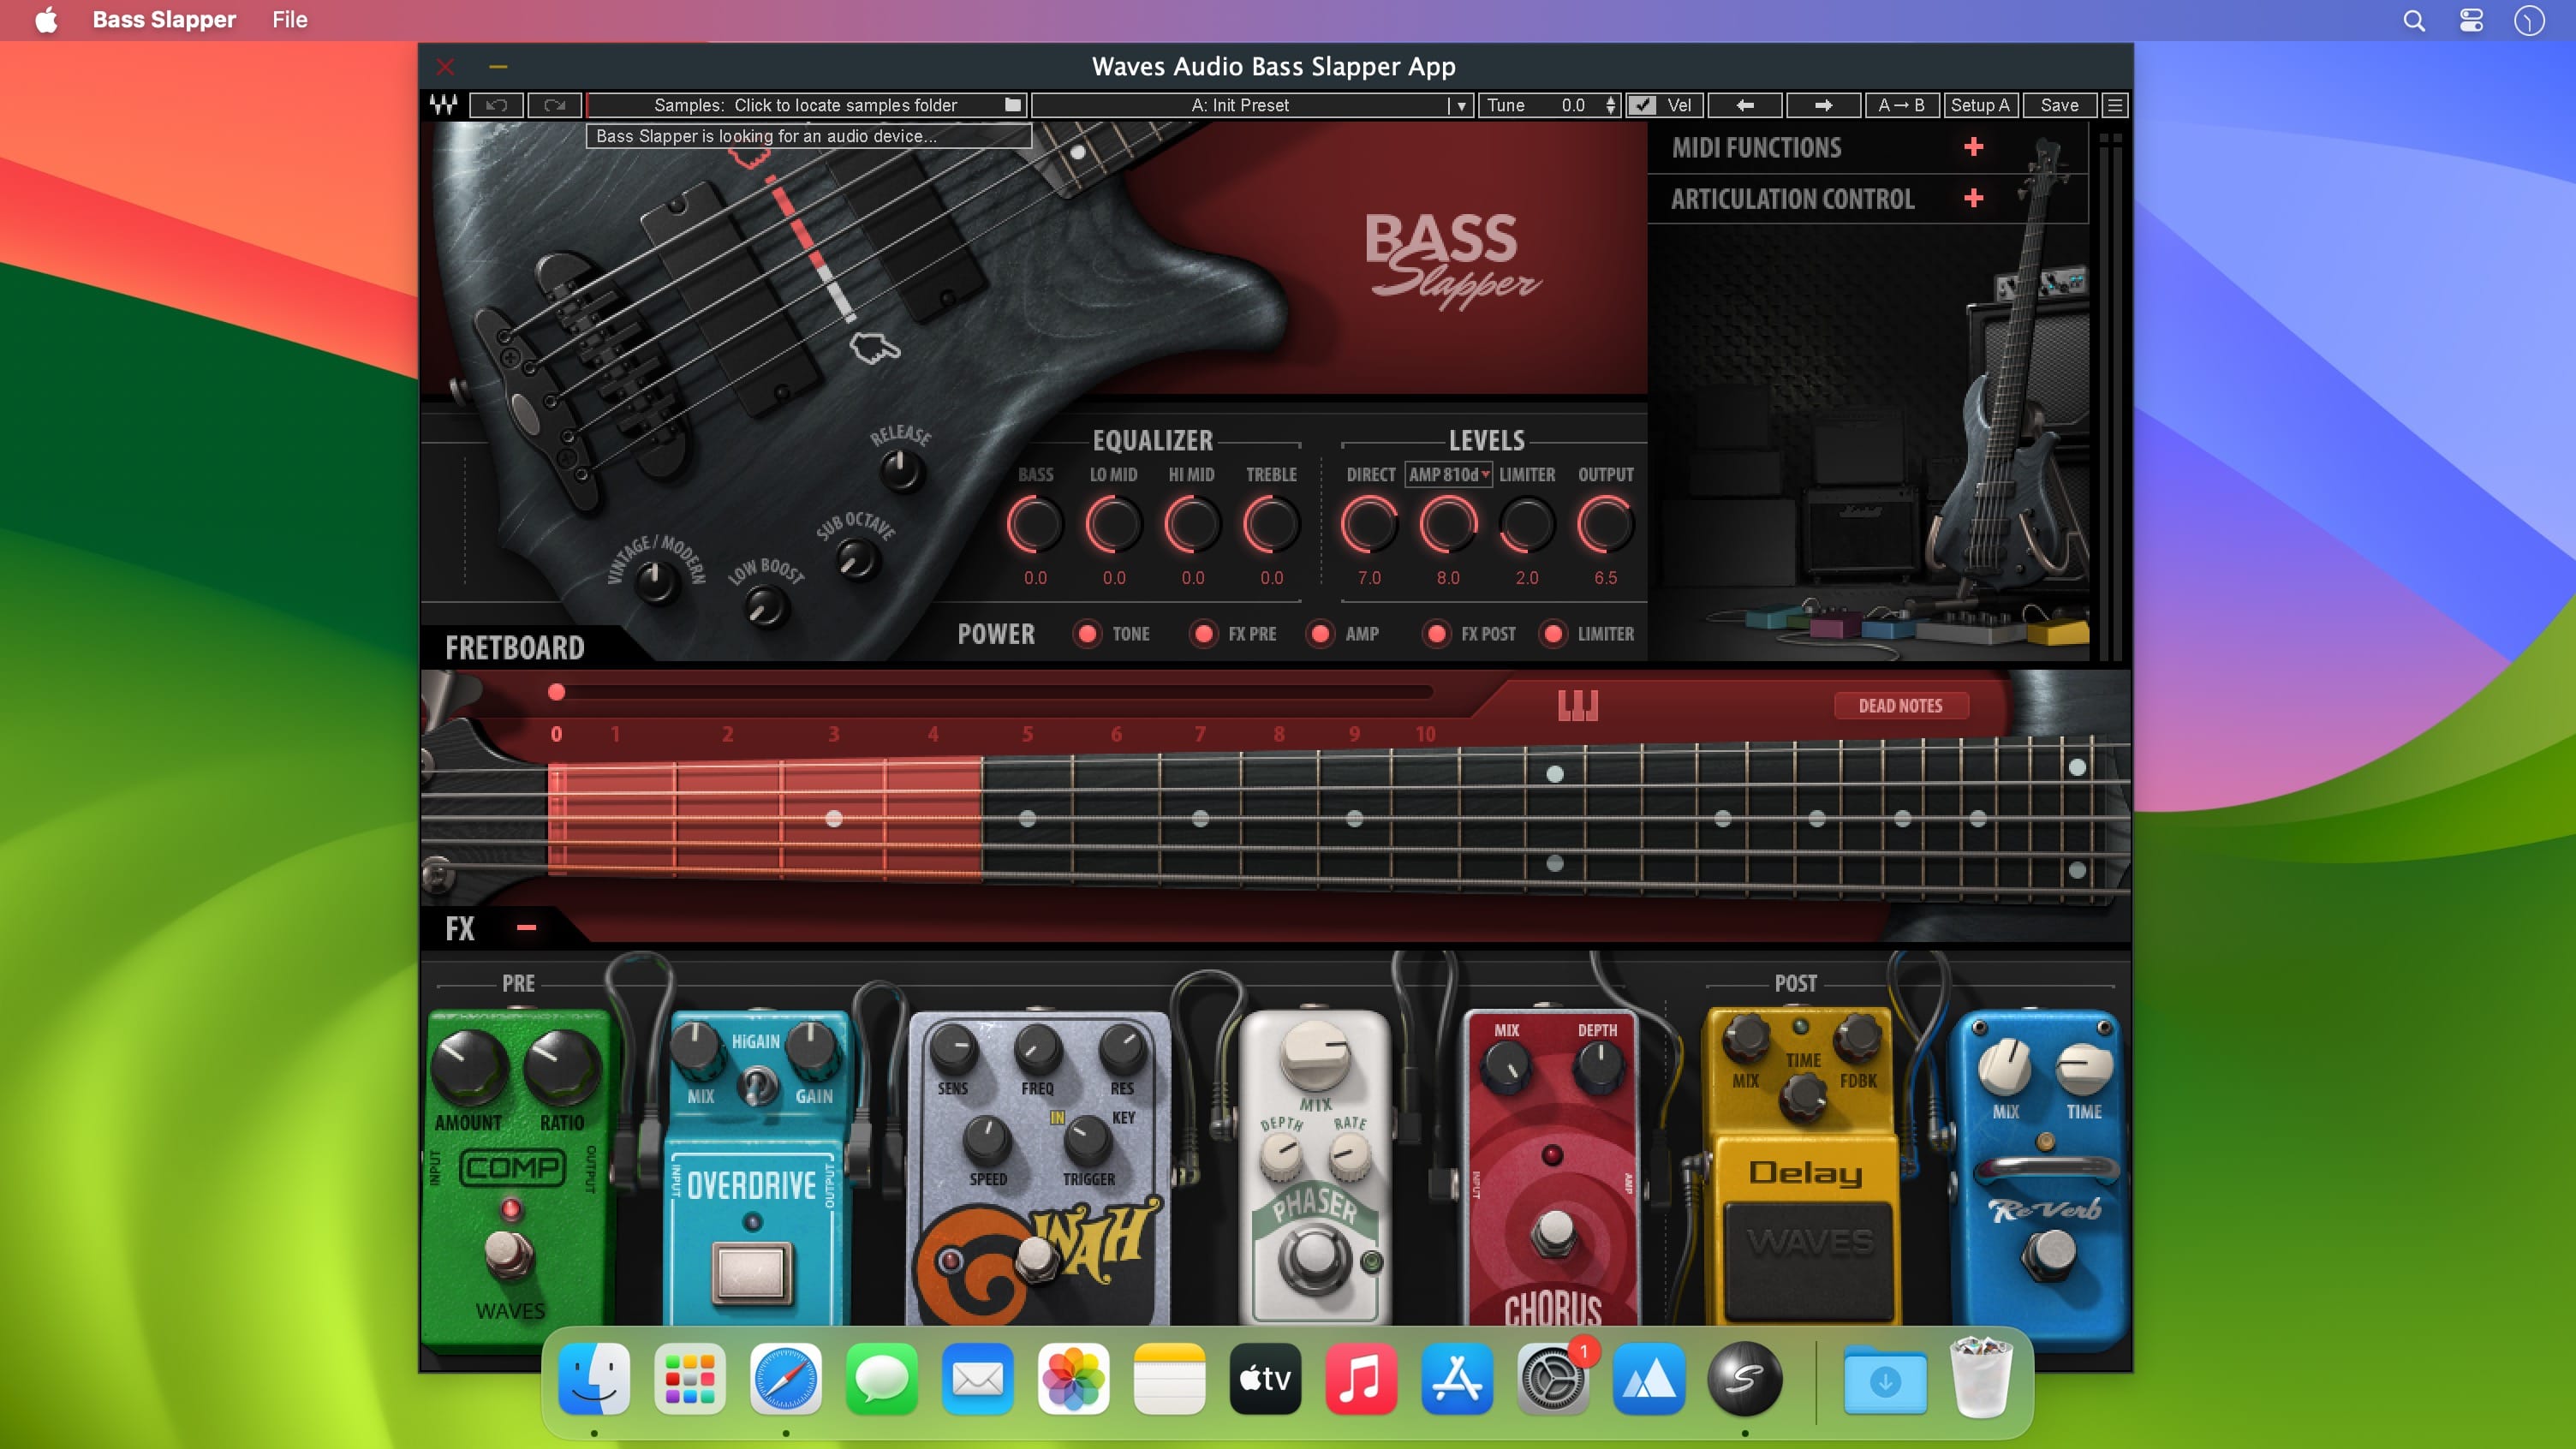Toggle the FX PRE power button
Image resolution: width=2576 pixels, height=1449 pixels.
tap(1204, 634)
